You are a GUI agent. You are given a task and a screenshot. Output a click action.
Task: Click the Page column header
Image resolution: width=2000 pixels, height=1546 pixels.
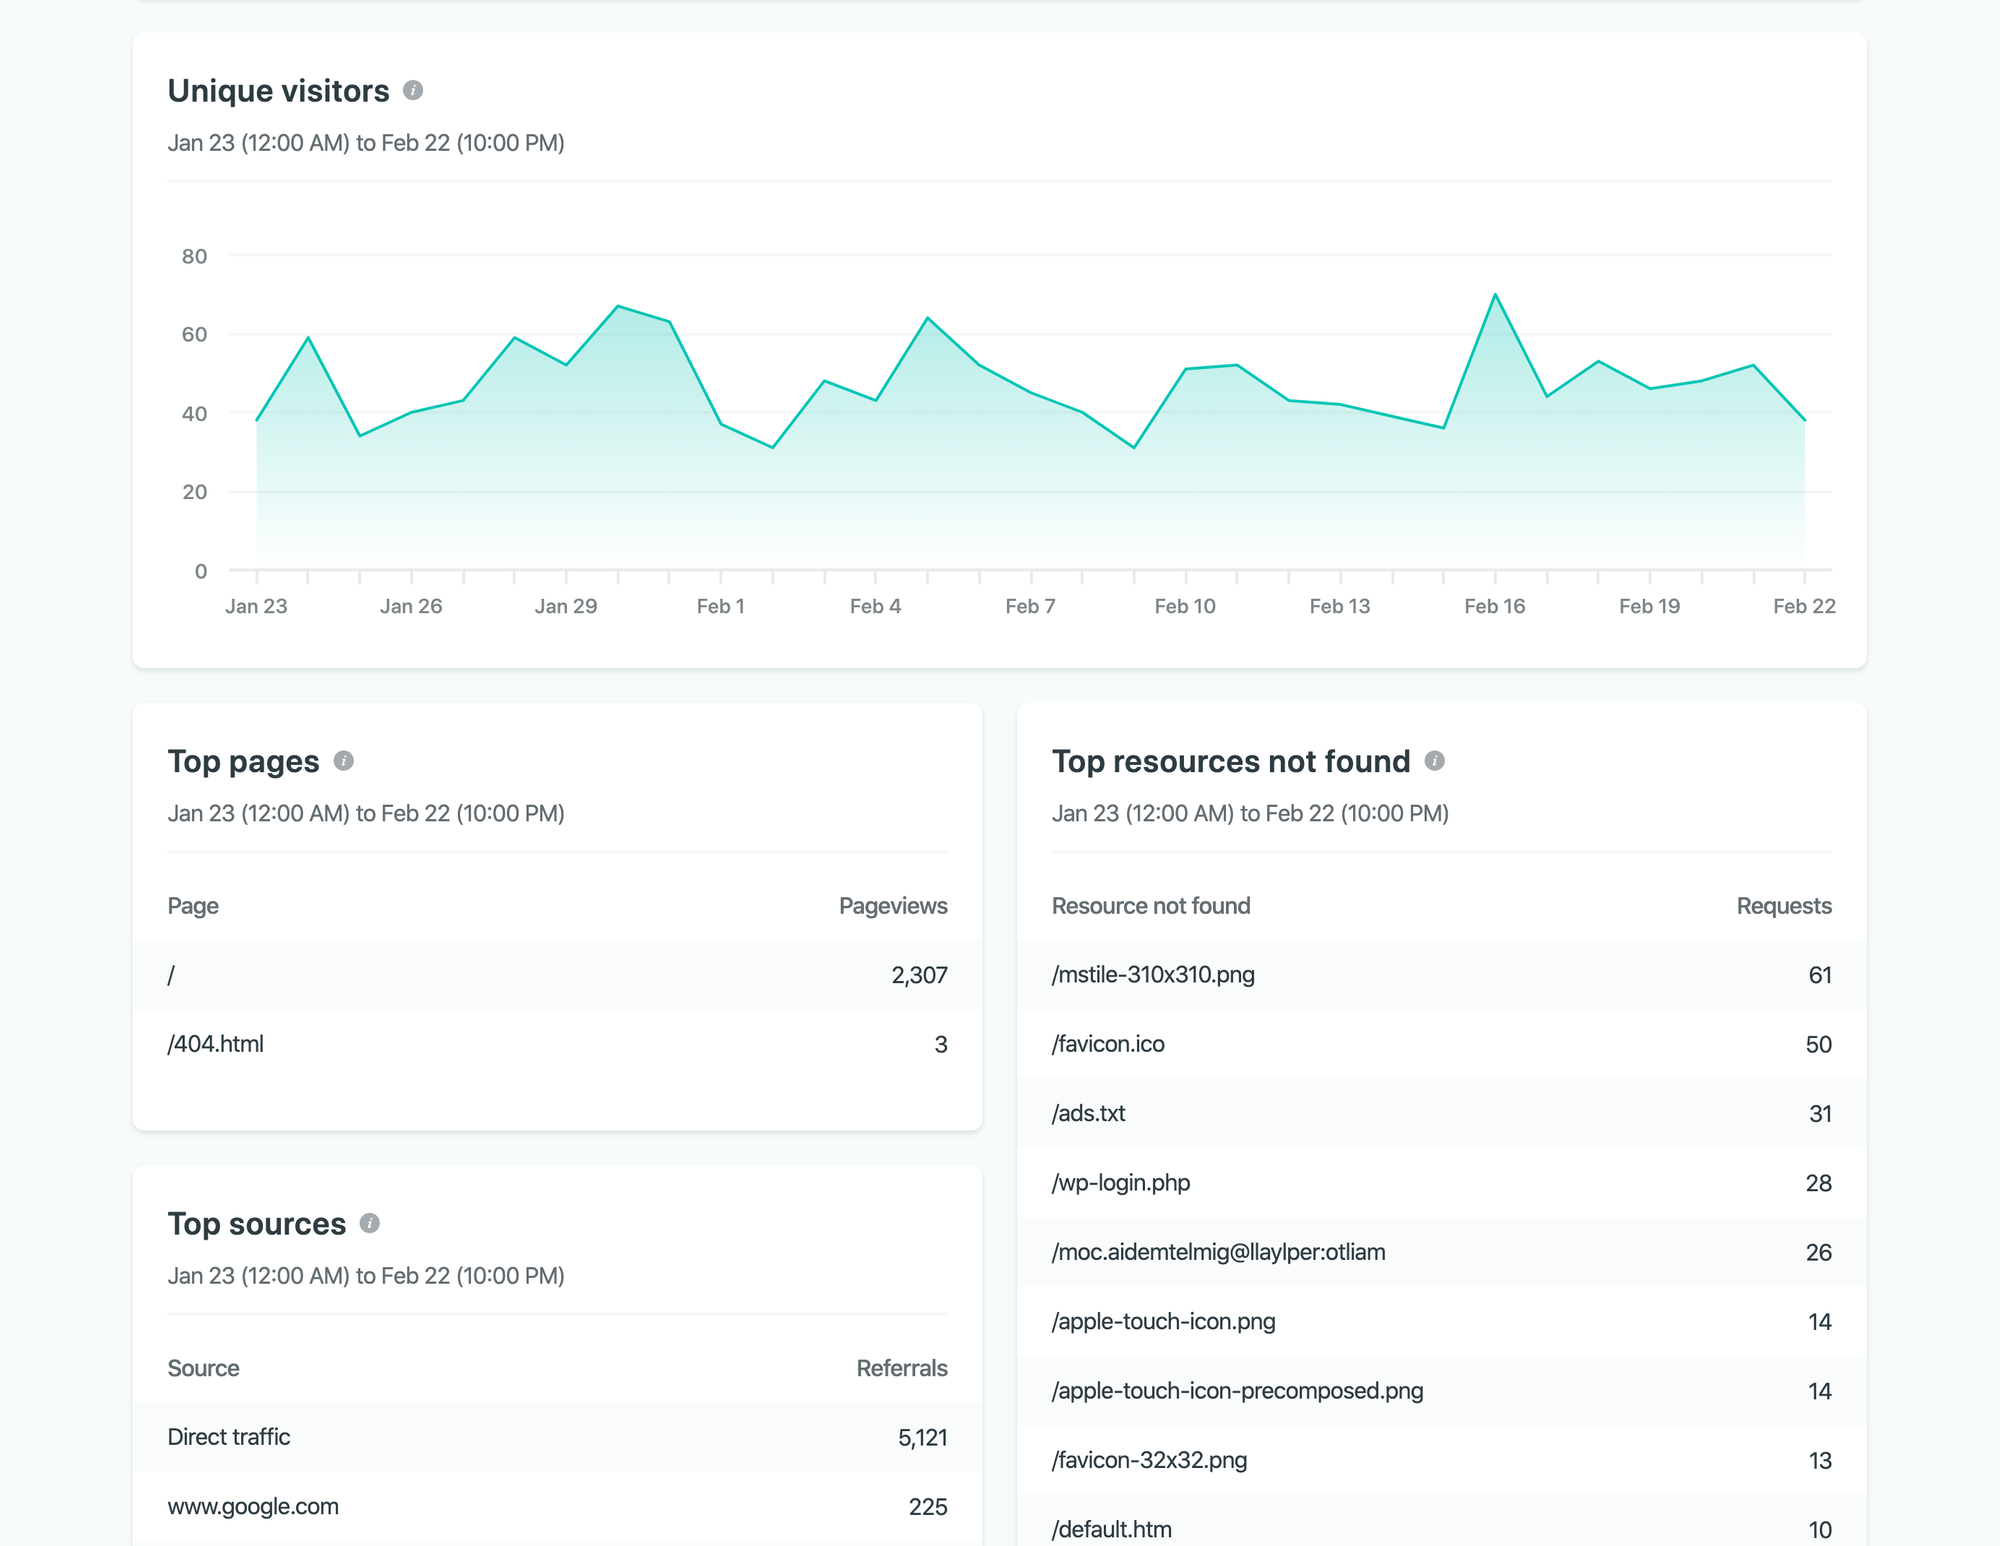coord(193,906)
